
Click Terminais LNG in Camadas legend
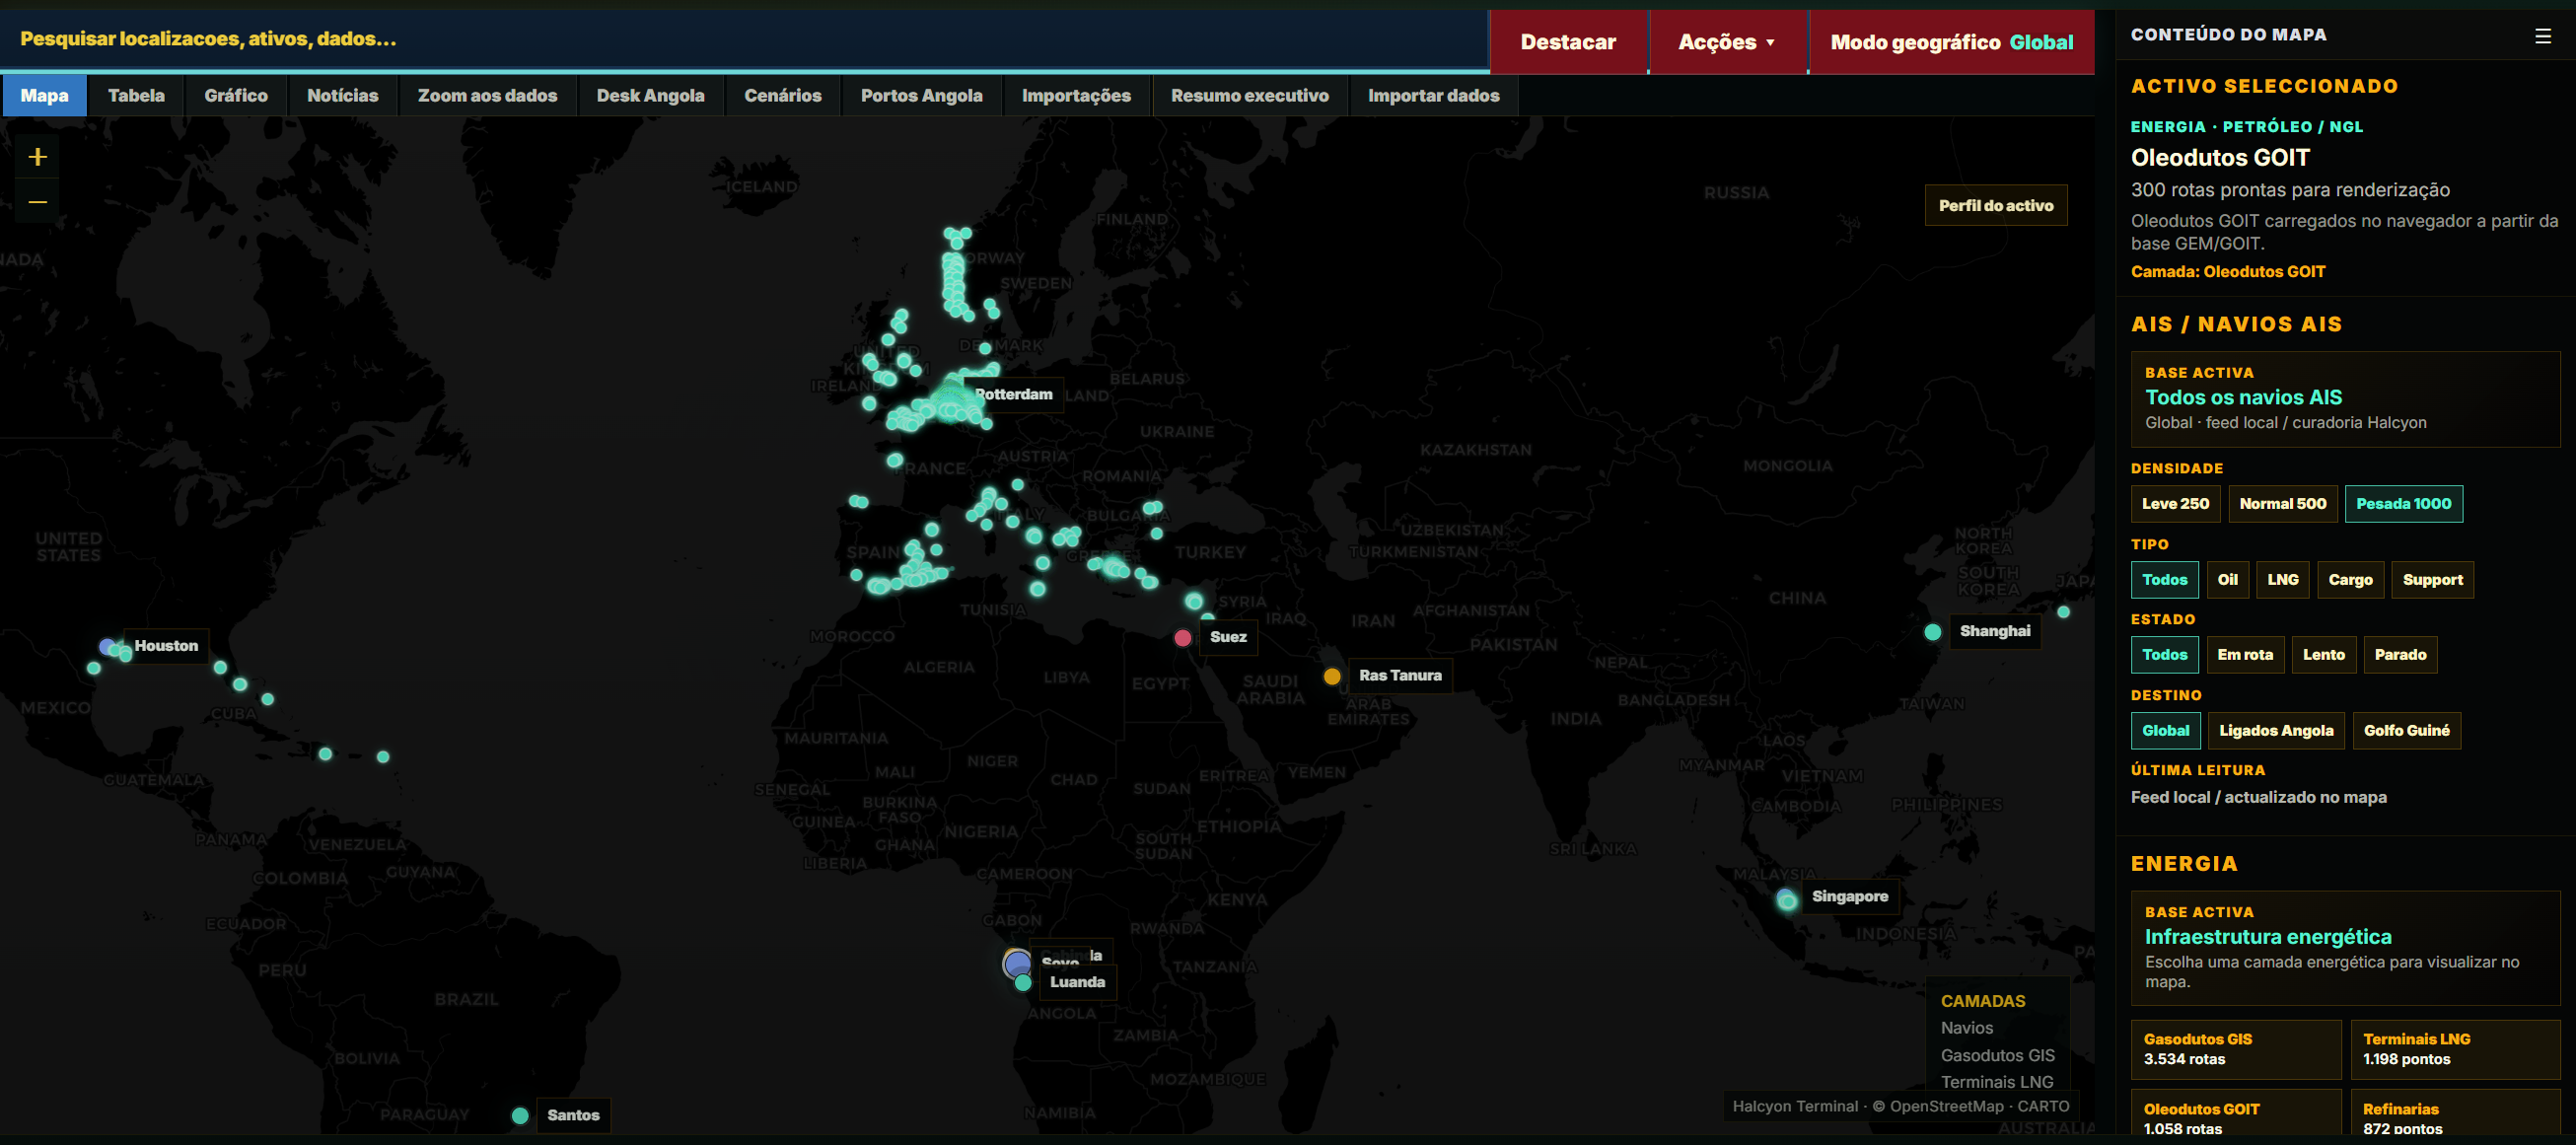pos(1996,1083)
